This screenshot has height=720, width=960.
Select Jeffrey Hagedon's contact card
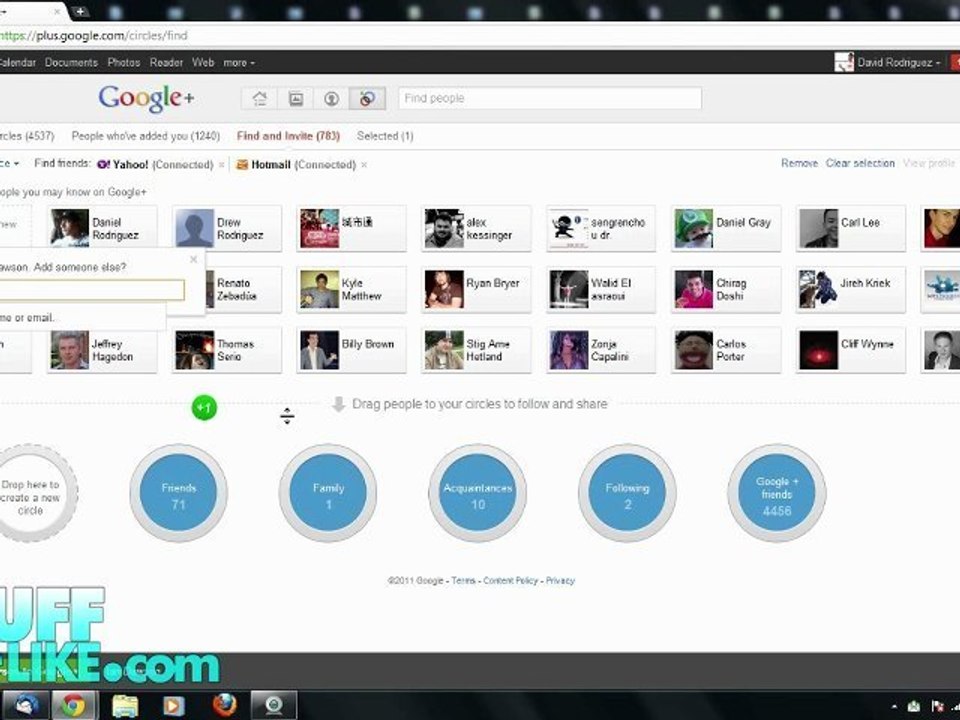102,350
